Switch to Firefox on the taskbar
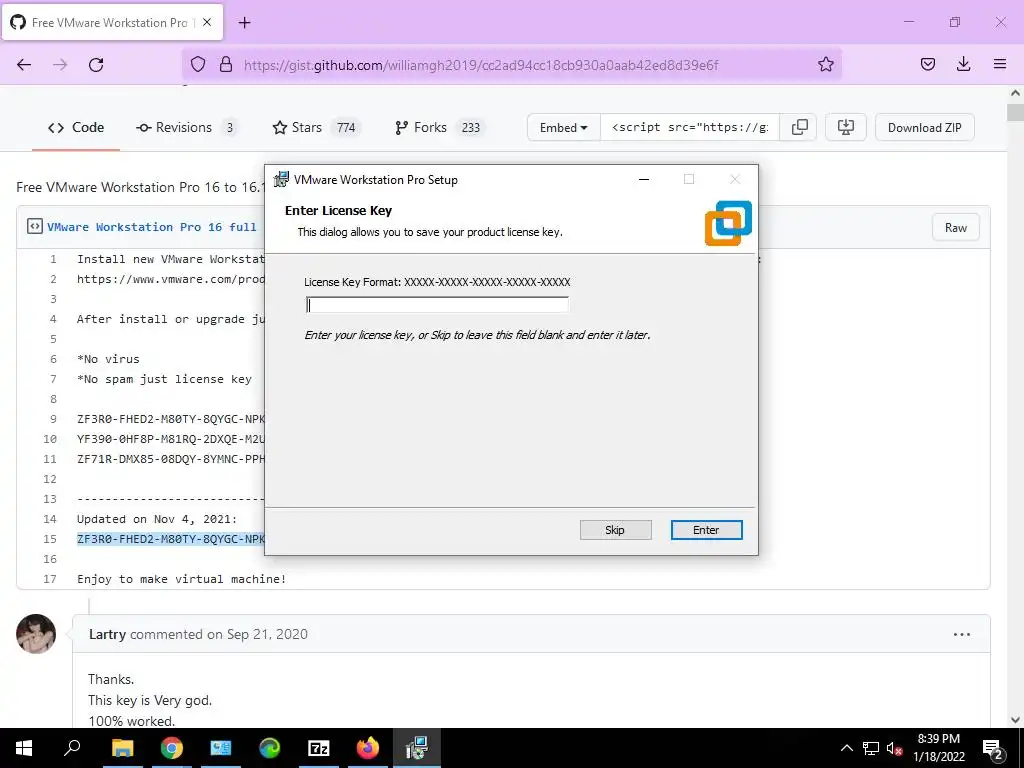Image resolution: width=1024 pixels, height=768 pixels. 368,748
